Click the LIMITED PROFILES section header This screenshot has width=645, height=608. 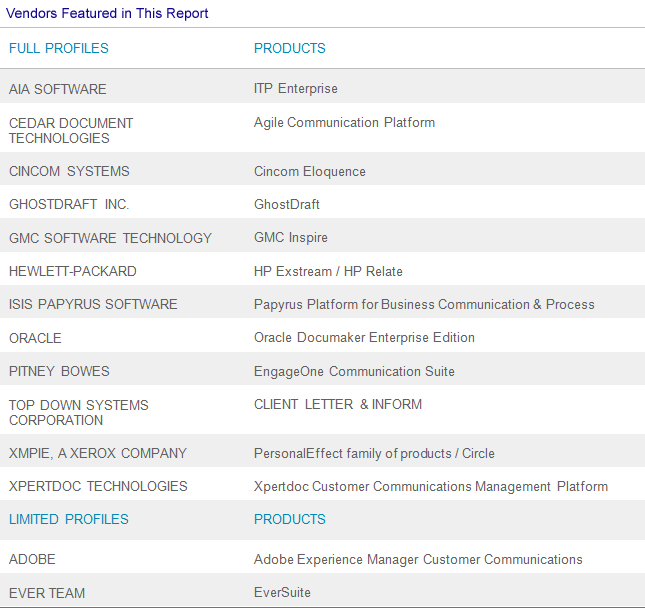point(68,519)
